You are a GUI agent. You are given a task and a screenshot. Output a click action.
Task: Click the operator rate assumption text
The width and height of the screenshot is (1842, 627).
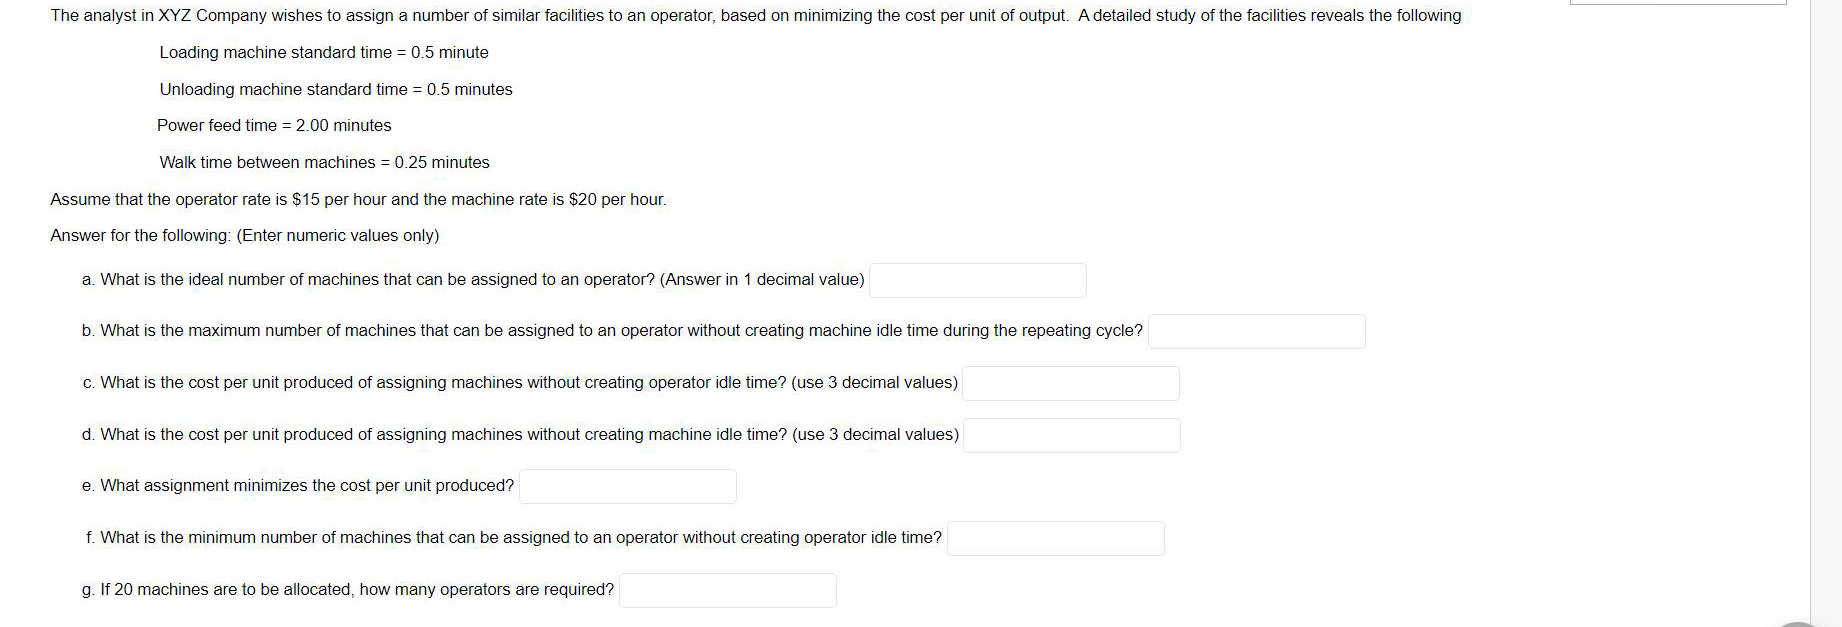(357, 199)
